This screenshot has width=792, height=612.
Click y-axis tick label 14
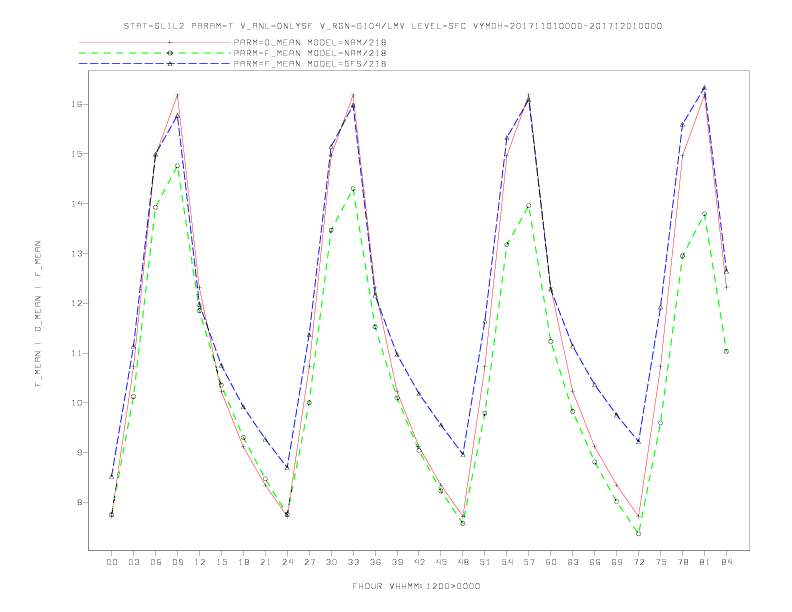(77, 203)
